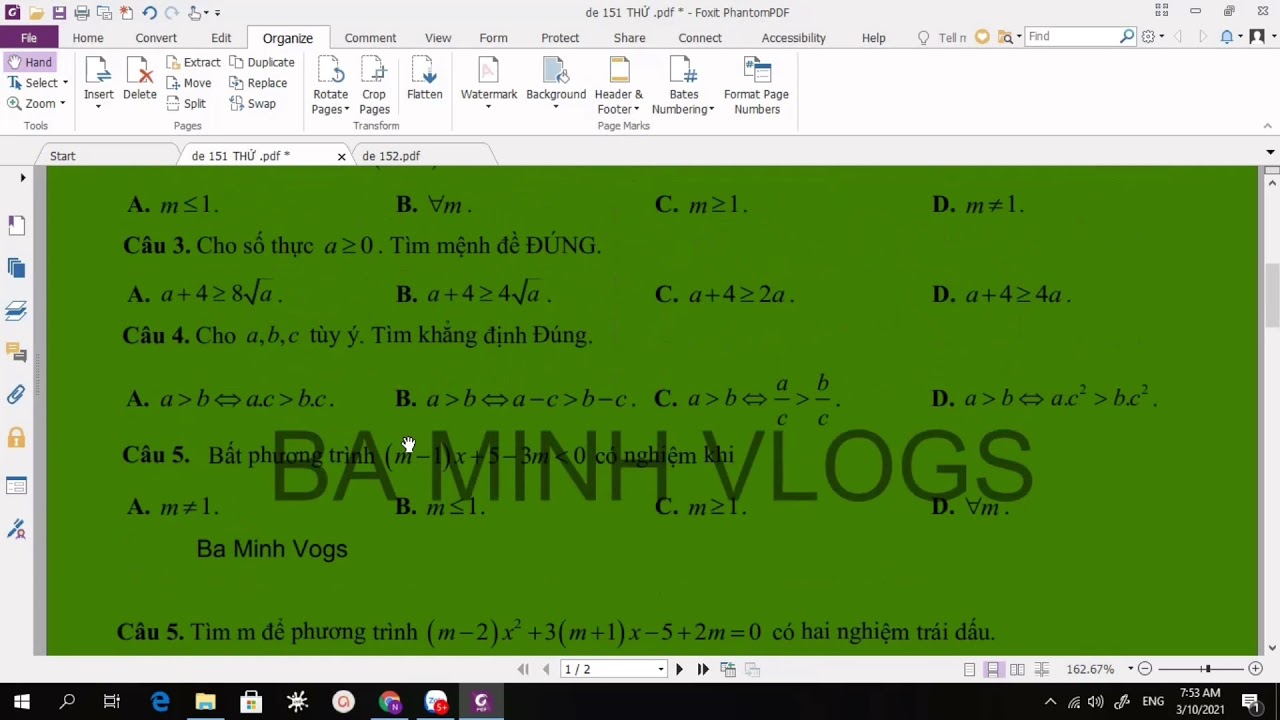Open the Insert dropdown arrow
Viewport: 1280px width, 720px height.
tap(98, 106)
